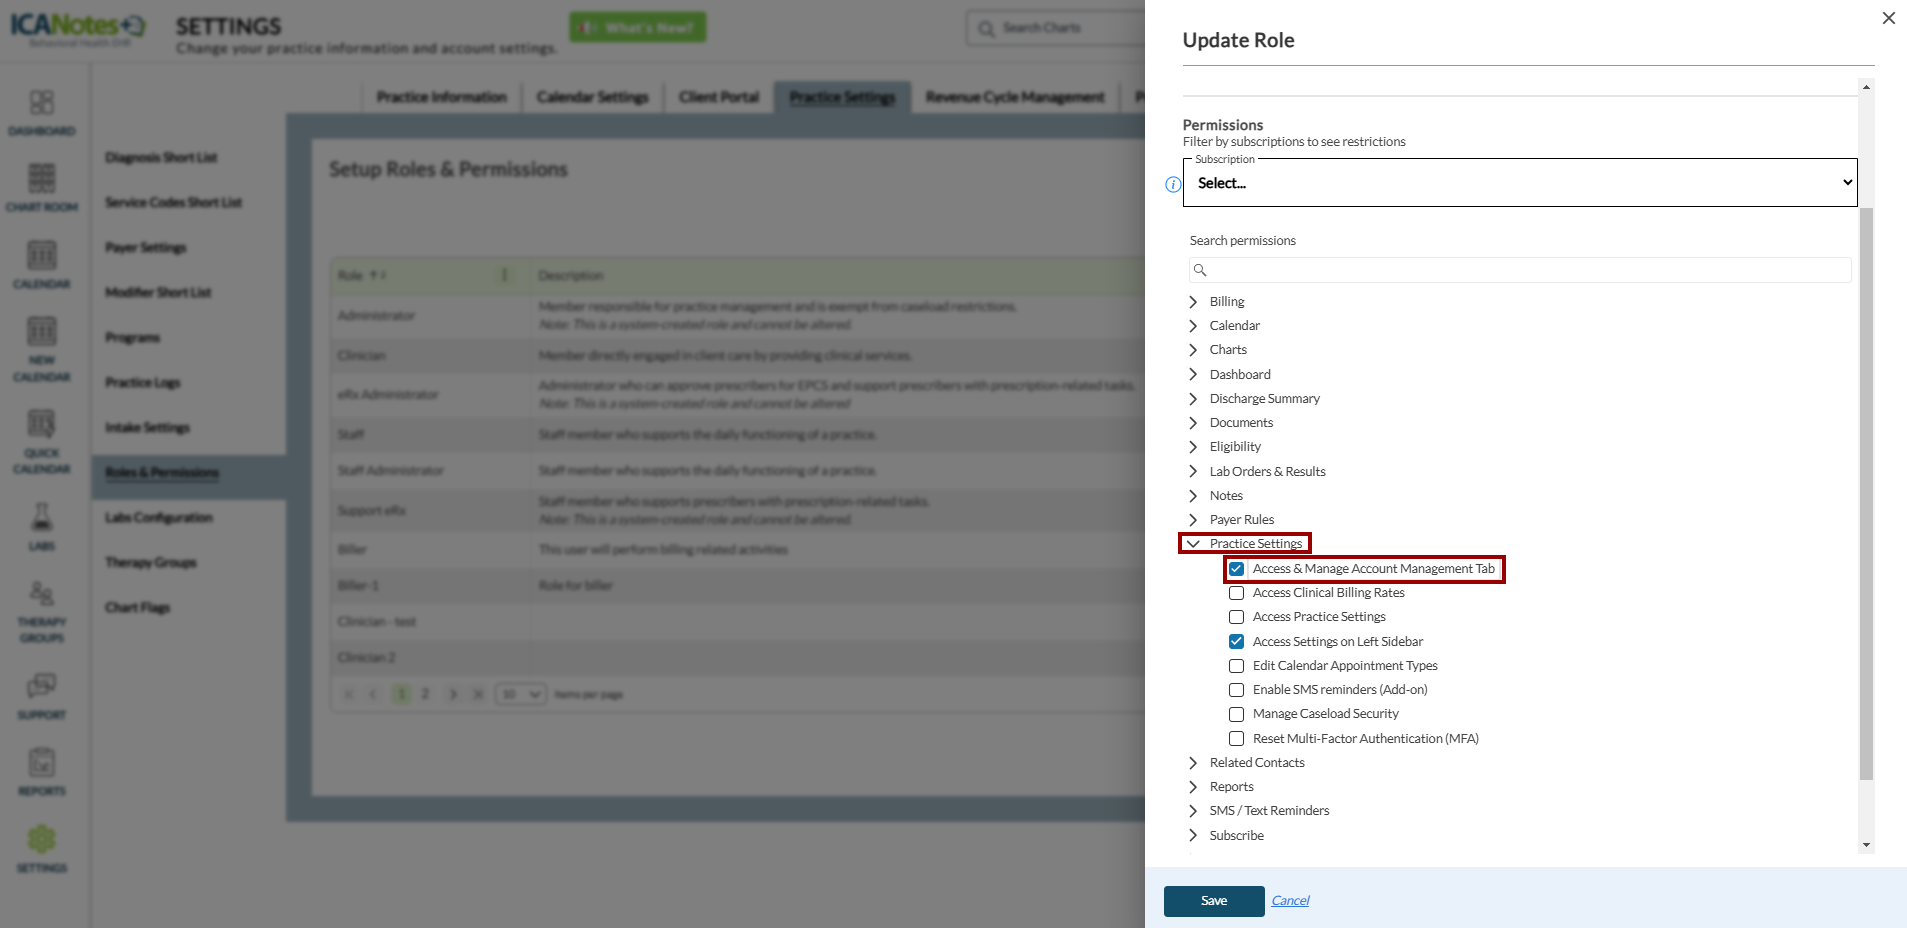Open Quick Calendar from the left navigation bar
Image resolution: width=1907 pixels, height=928 pixels.
pos(42,441)
